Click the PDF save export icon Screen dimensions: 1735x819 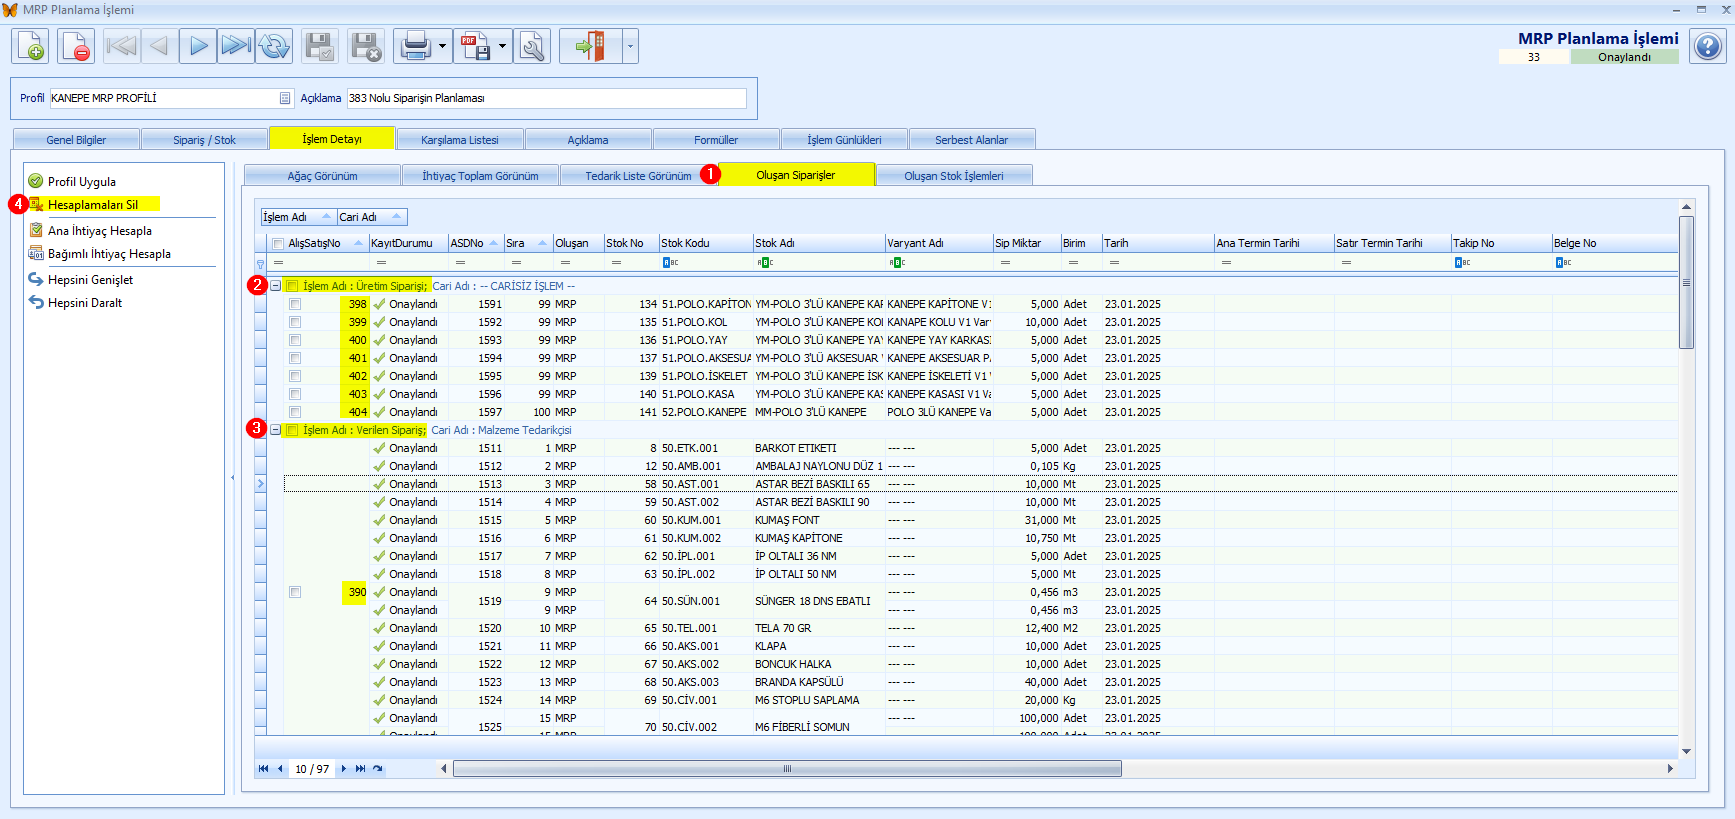point(475,46)
